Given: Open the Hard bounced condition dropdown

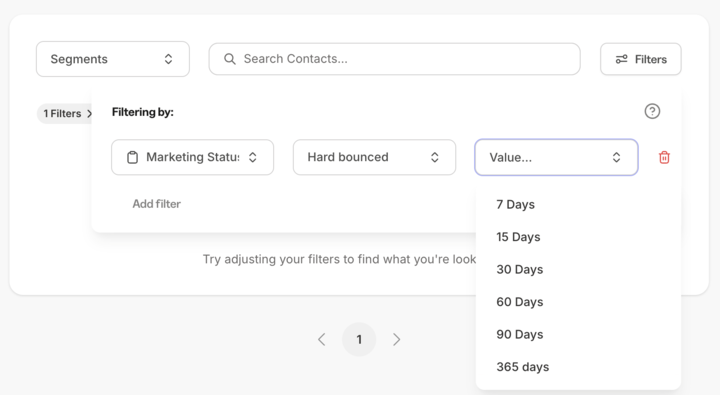Looking at the screenshot, I should tap(374, 157).
